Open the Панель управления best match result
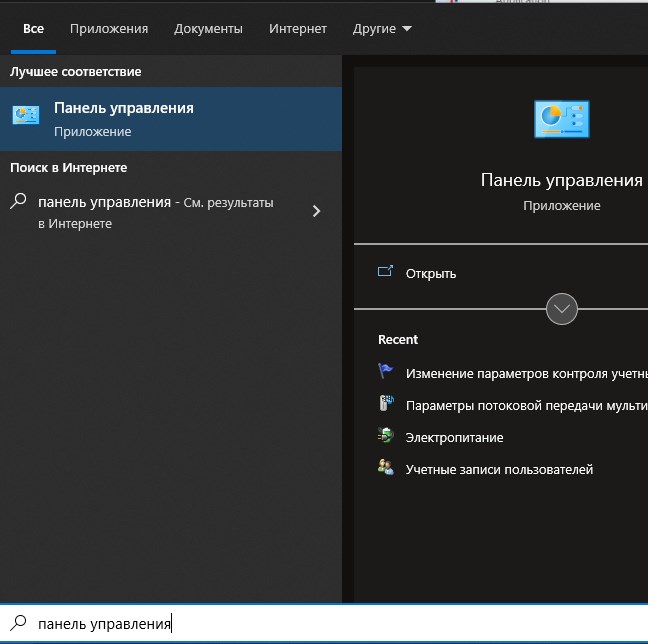This screenshot has width=648, height=644. coord(171,119)
